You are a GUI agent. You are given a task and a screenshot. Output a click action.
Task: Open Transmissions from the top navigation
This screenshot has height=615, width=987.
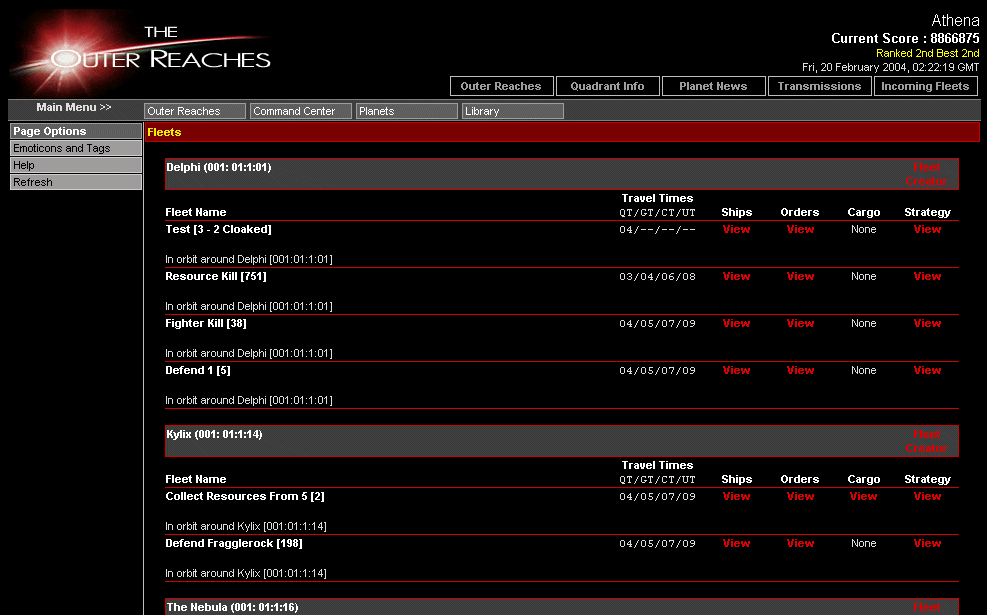pos(819,86)
